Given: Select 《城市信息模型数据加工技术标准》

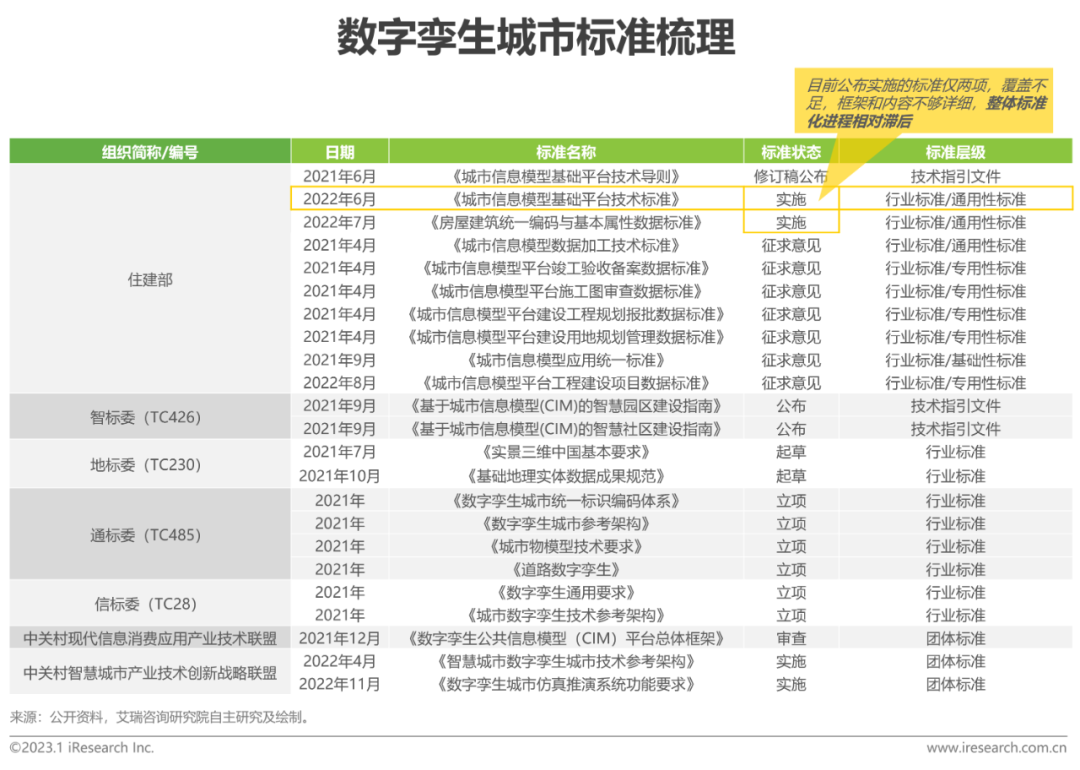Looking at the screenshot, I should (x=565, y=245).
